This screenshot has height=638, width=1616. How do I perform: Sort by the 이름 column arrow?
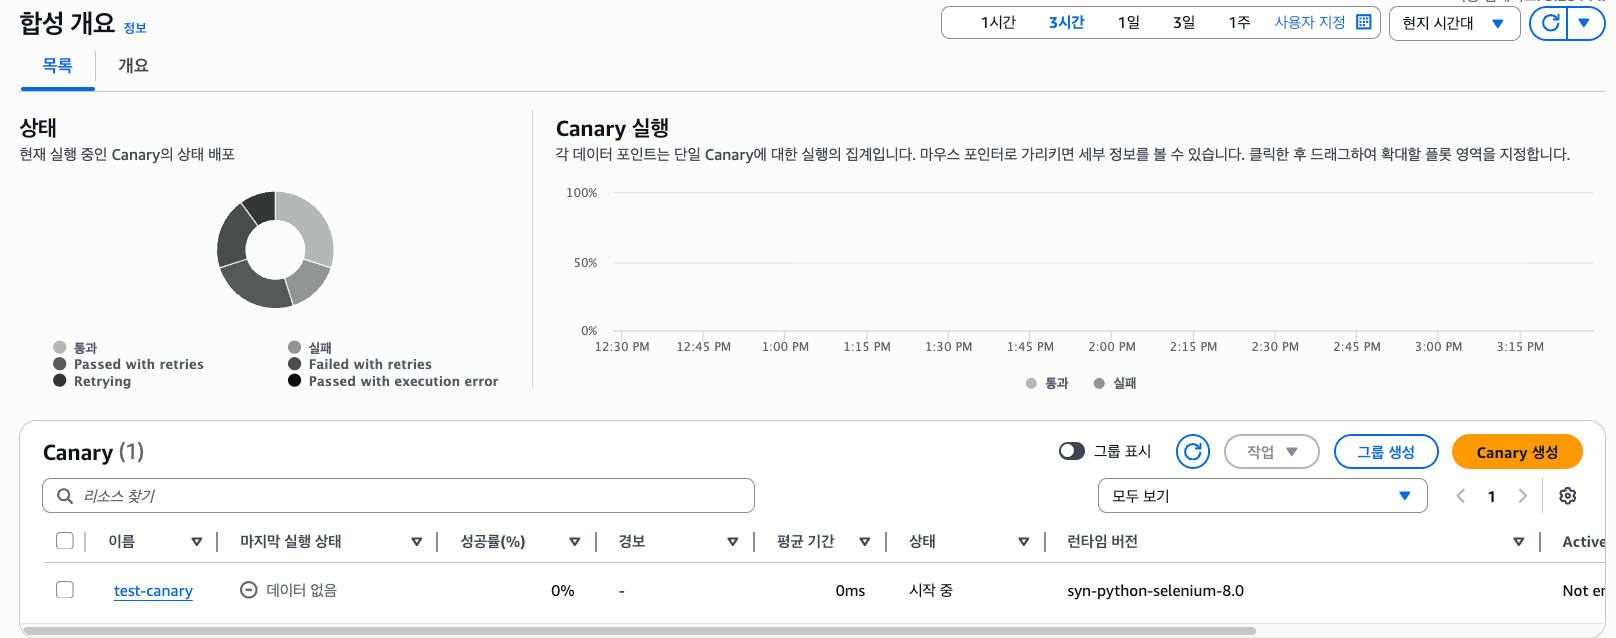[x=196, y=542]
